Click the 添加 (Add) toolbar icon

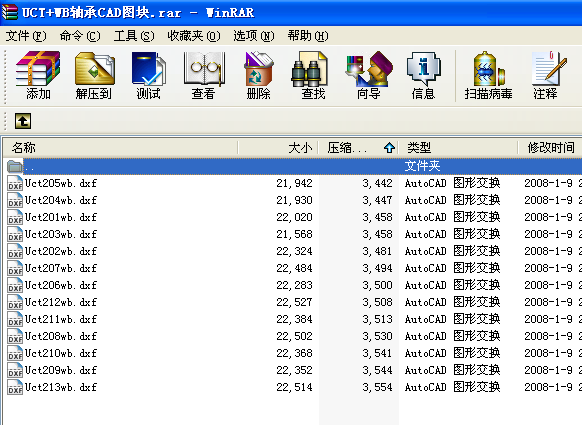tap(38, 75)
